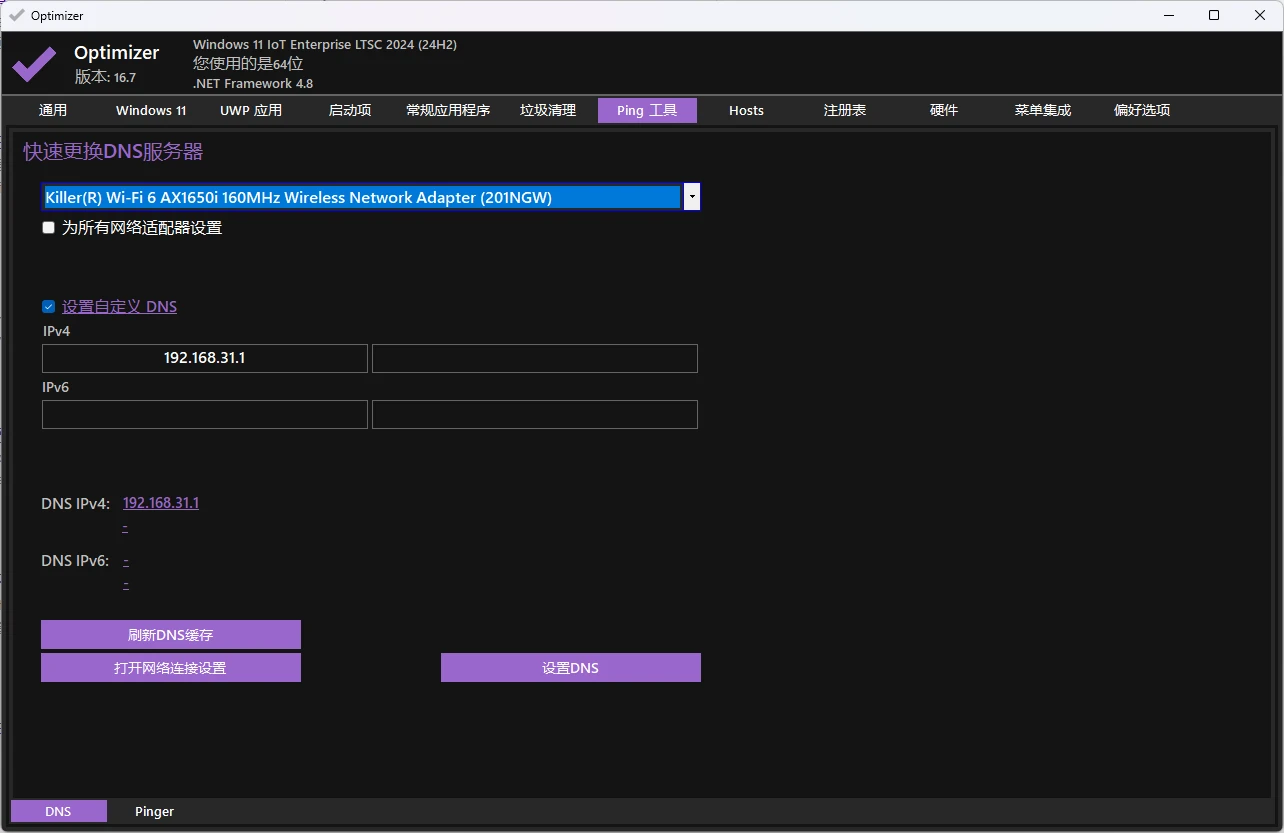Go to the 启动项 tab
1284x833 pixels.
coord(350,110)
